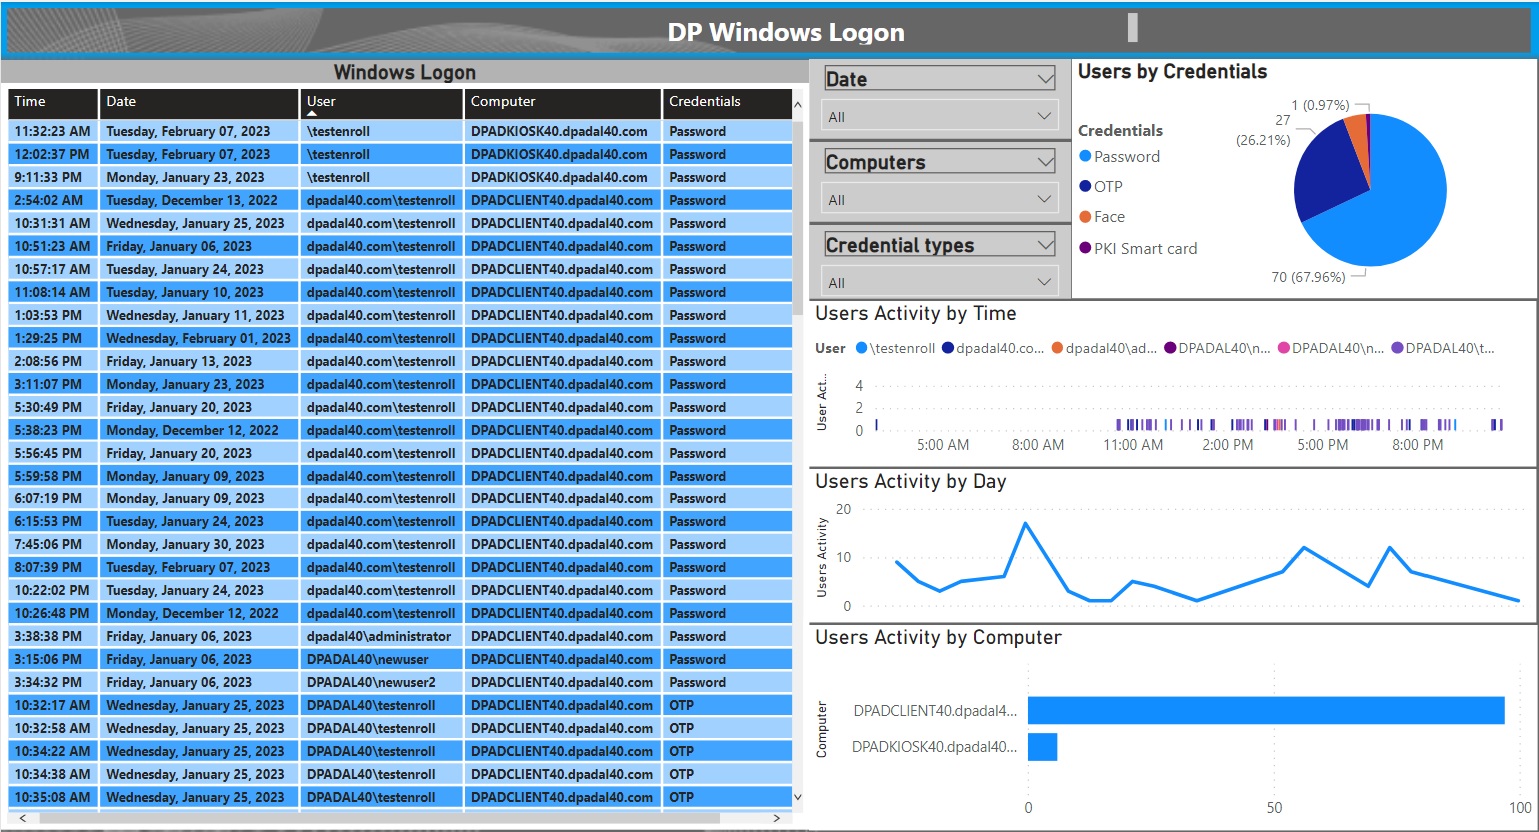Open the All dropdown under Date
This screenshot has height=832, width=1539.
939,117
